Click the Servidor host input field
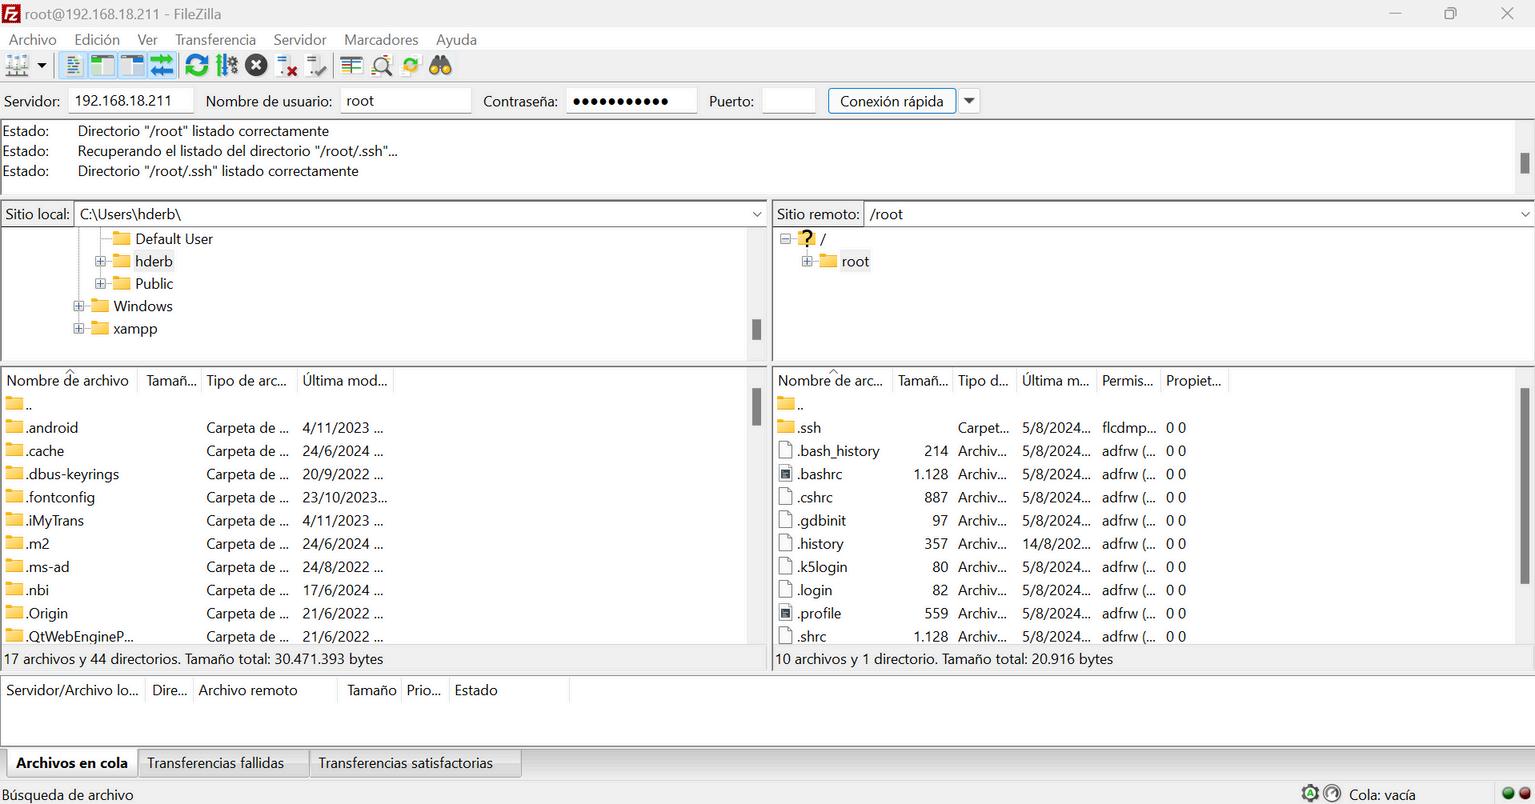 pos(131,101)
